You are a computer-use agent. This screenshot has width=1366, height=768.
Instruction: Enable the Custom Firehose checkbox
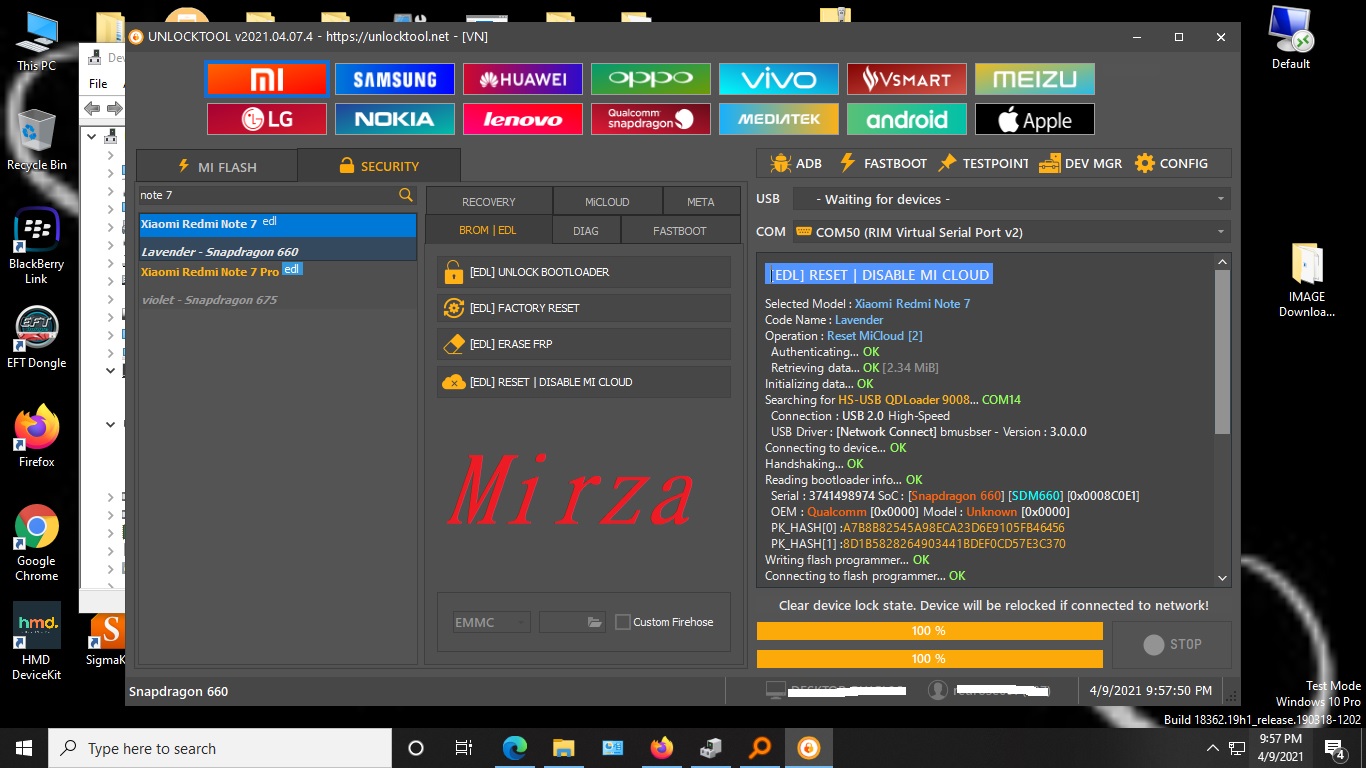(623, 622)
